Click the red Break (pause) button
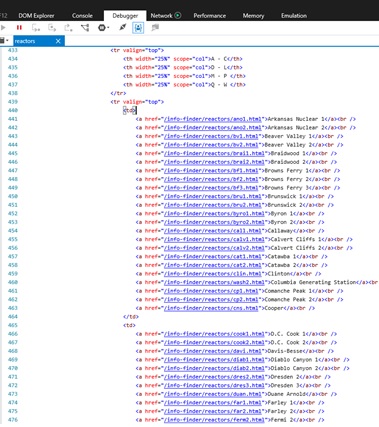The image size is (379, 427). 19,28
